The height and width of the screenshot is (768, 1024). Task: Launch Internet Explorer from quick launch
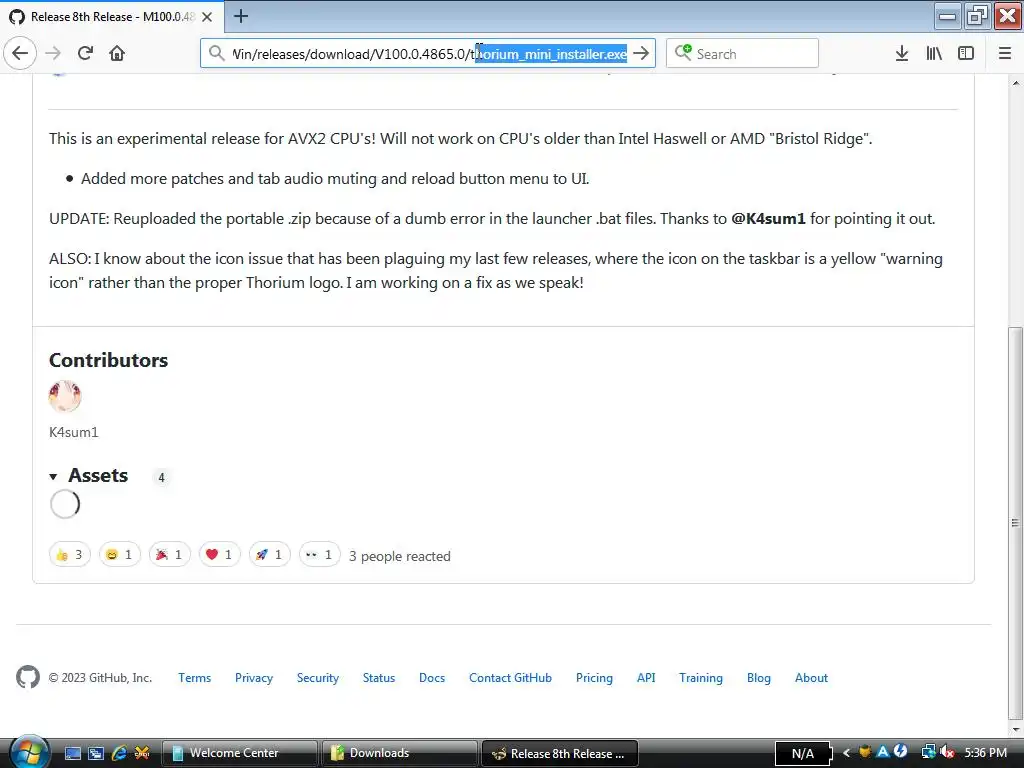119,754
